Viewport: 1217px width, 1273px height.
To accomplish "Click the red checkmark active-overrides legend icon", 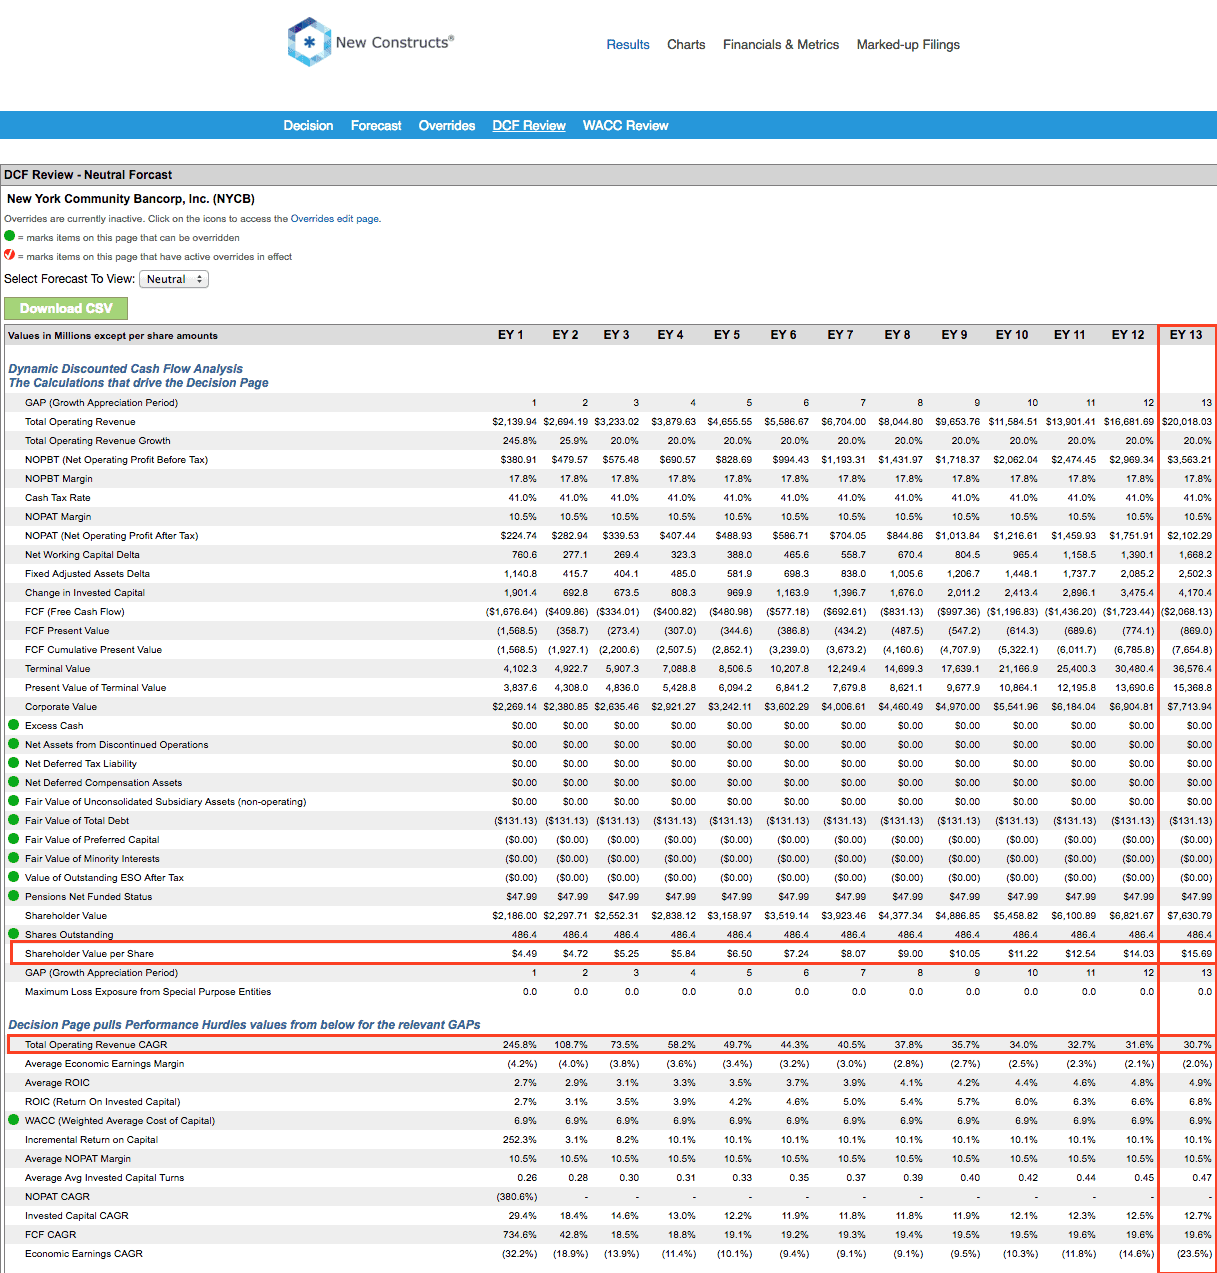I will [x=10, y=256].
